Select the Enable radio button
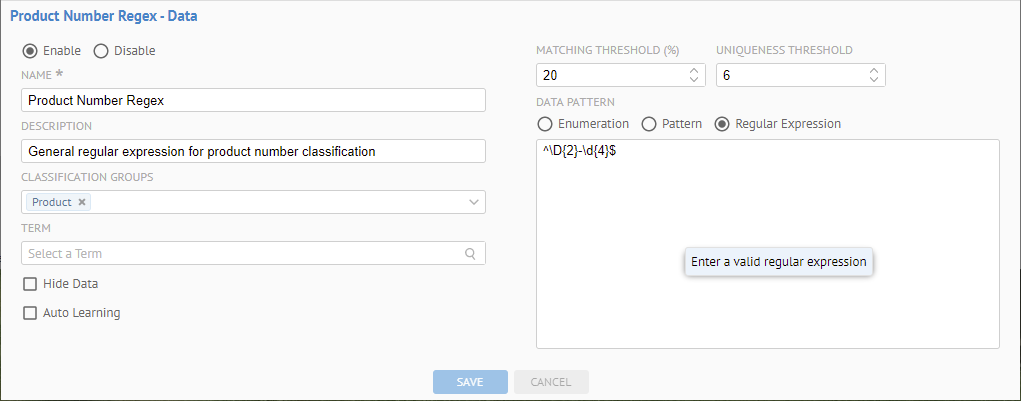Viewport: 1021px width, 401px height. click(x=30, y=51)
